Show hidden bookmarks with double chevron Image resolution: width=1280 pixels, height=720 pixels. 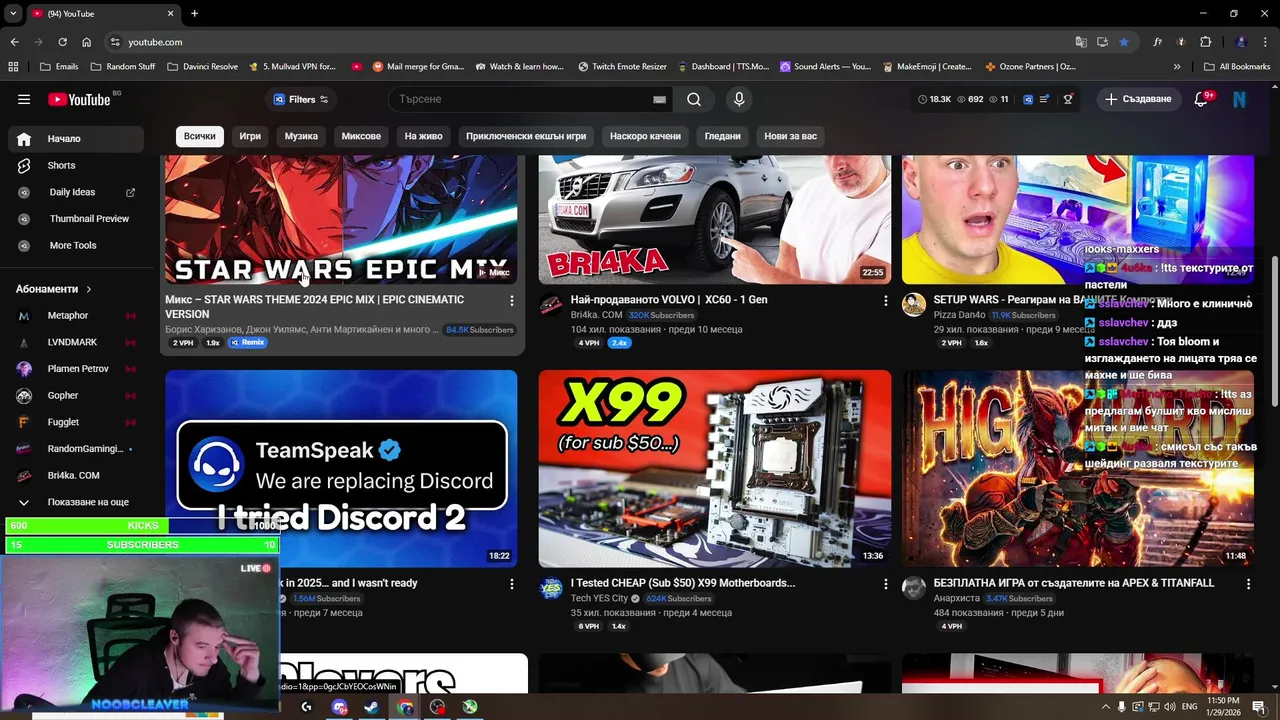click(1177, 67)
